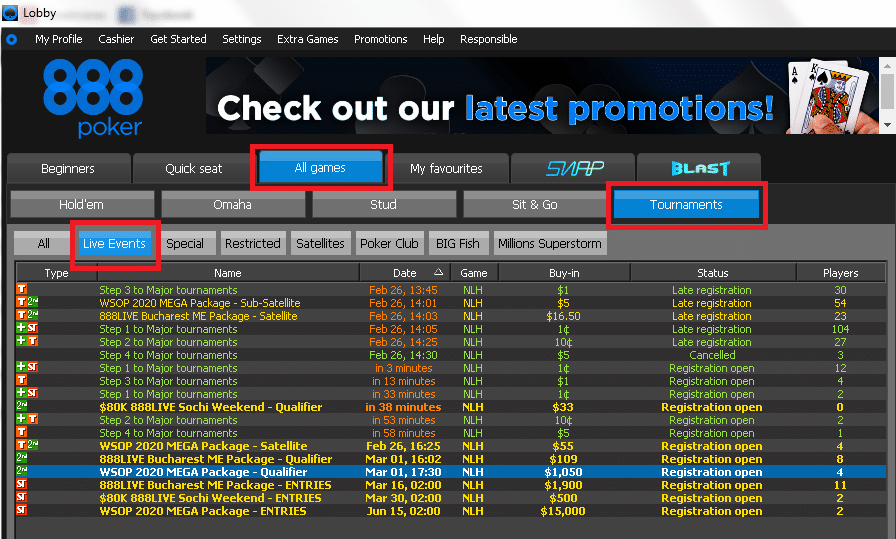
Task: Click ST icon of 888LIVE Bucharest ME Package - ENTRIES
Action: [22, 484]
